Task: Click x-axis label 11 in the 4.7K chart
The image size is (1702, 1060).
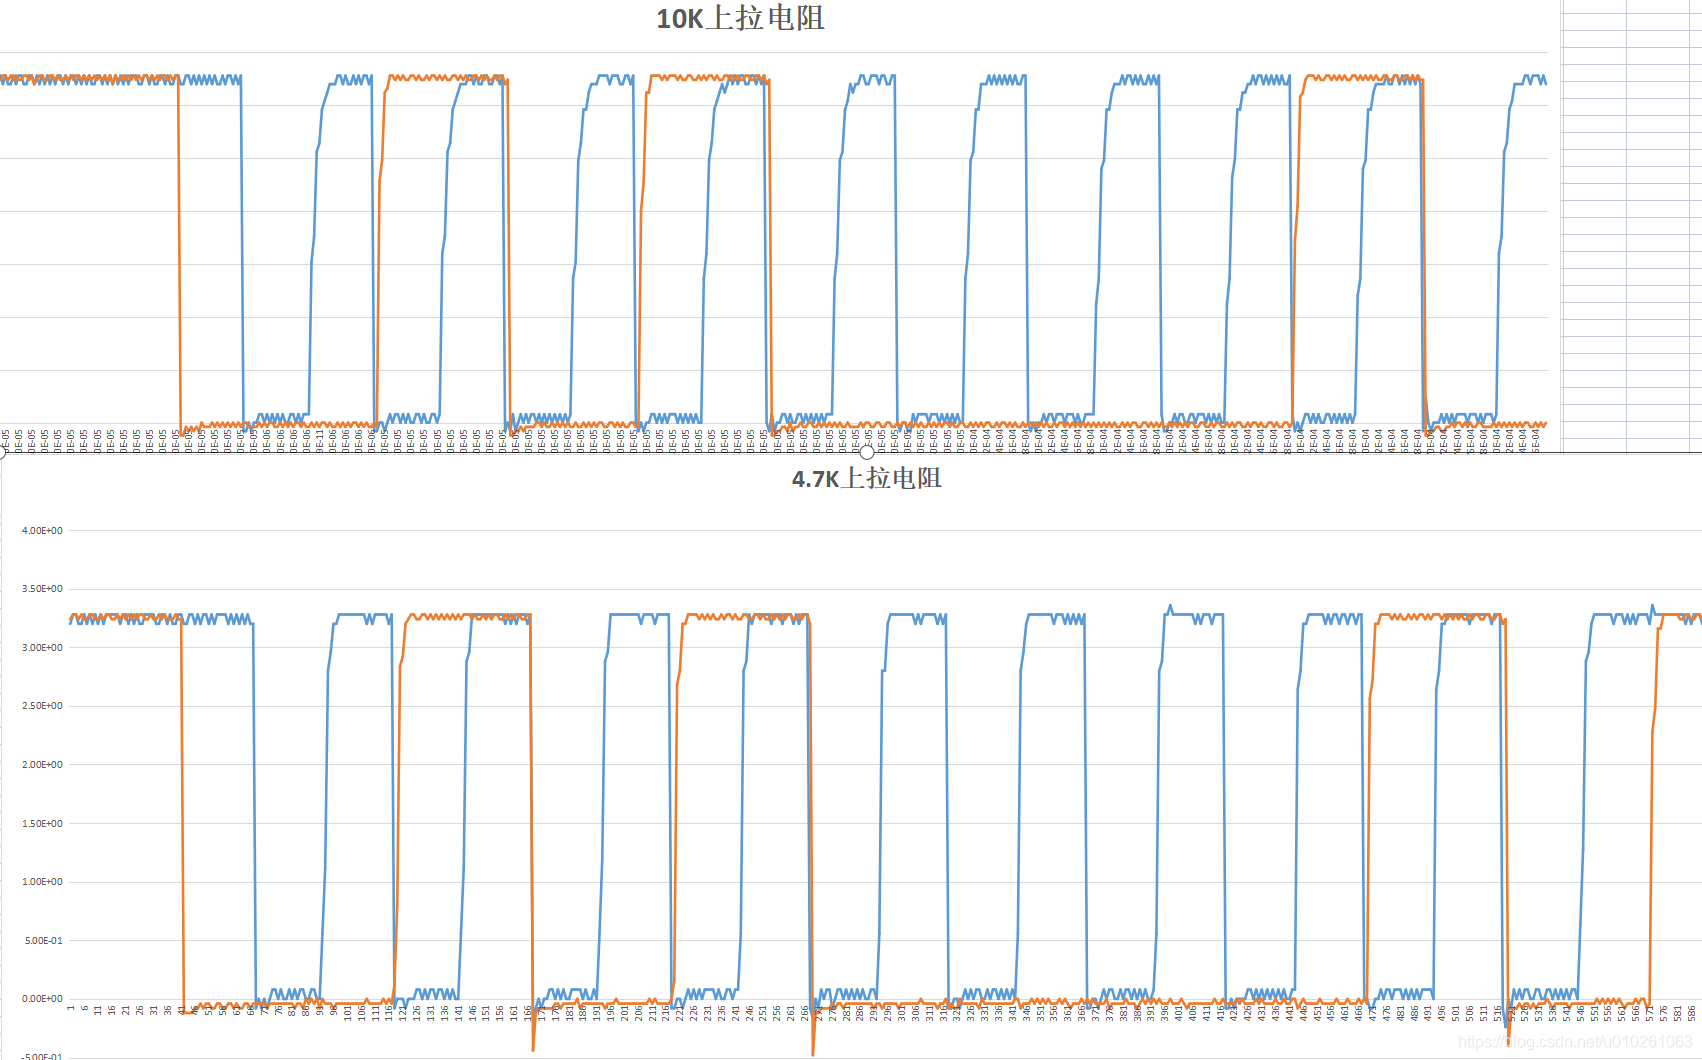Action: pos(98,1010)
